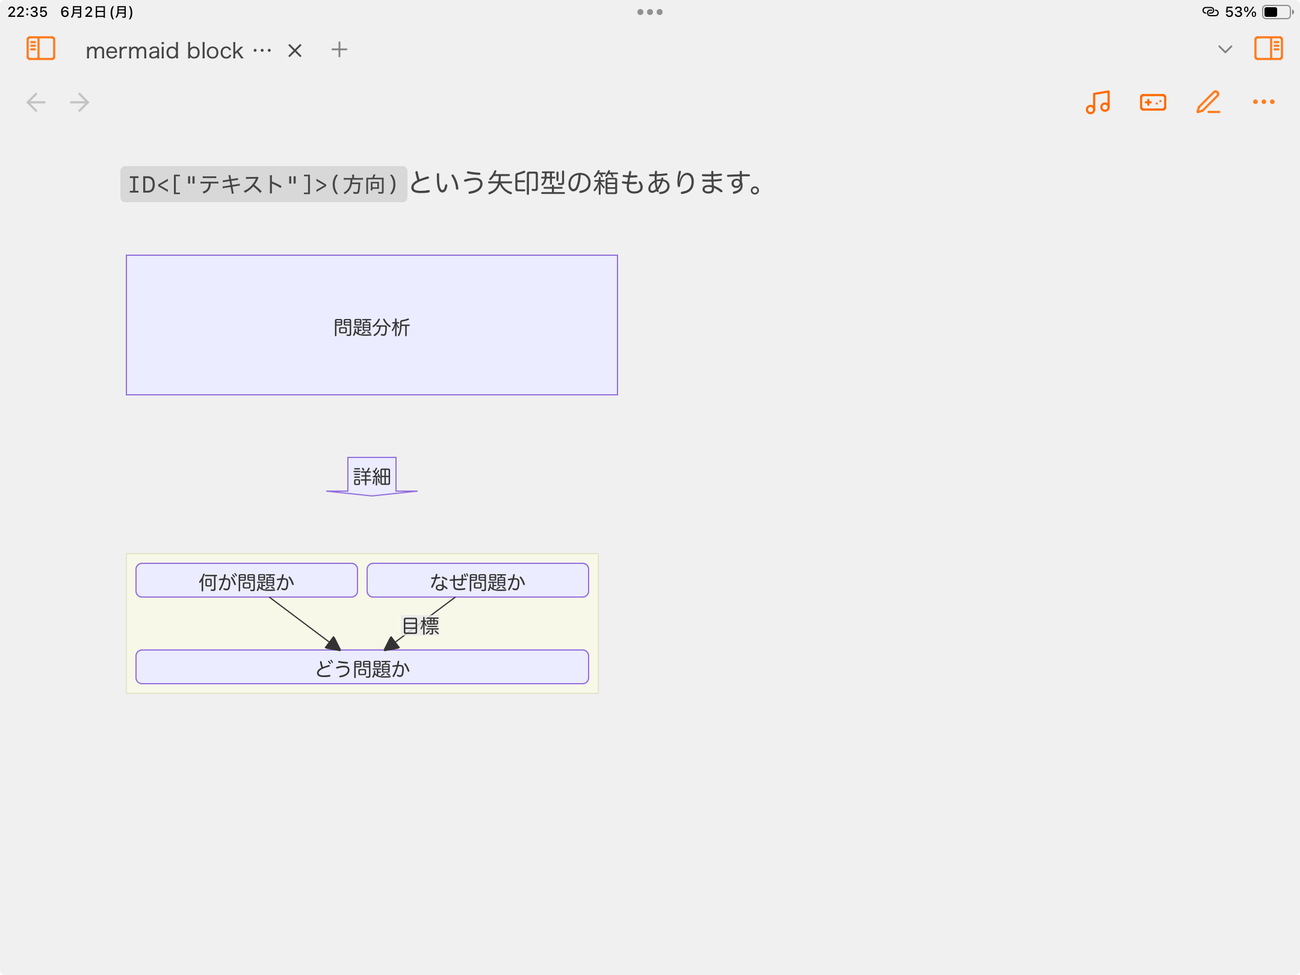Switch to edit mode with pencil

1208,102
